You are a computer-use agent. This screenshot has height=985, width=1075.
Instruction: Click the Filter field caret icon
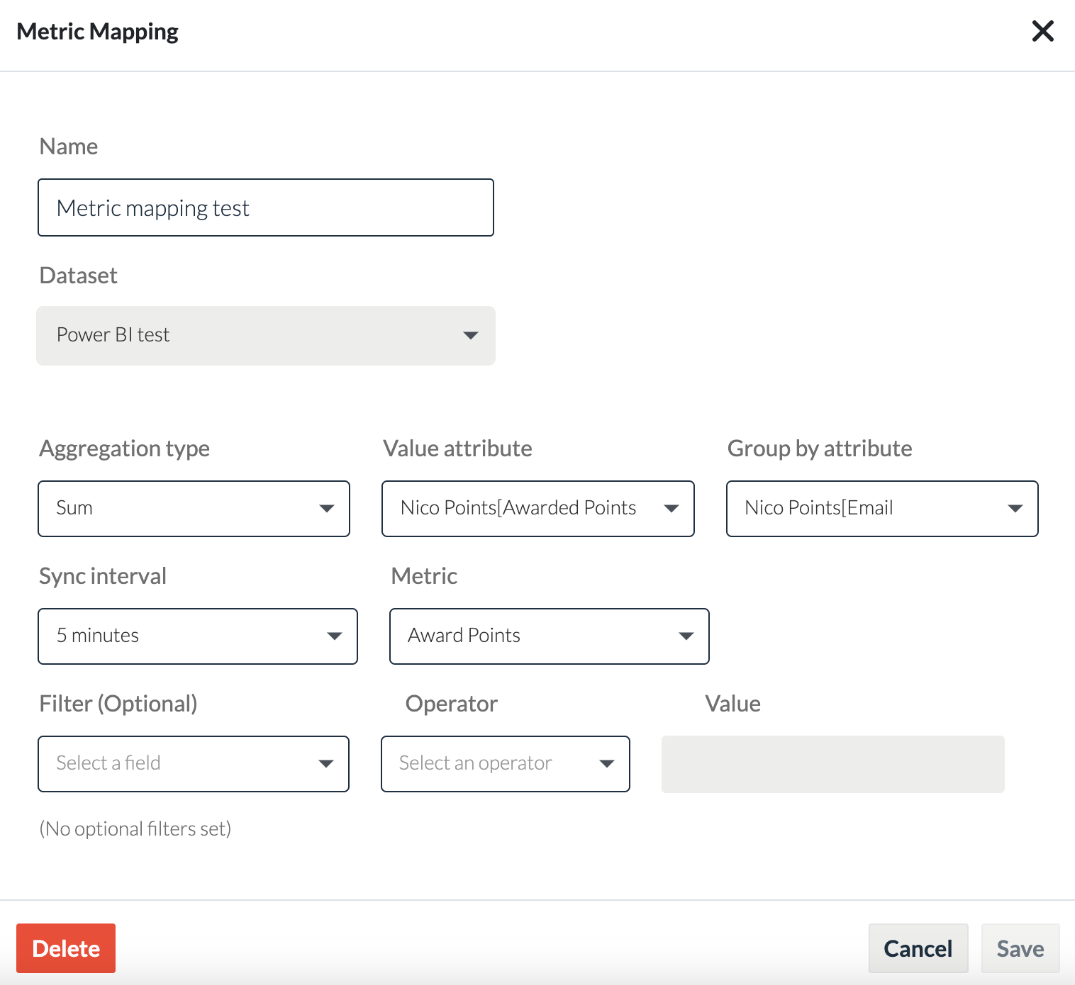tap(326, 764)
